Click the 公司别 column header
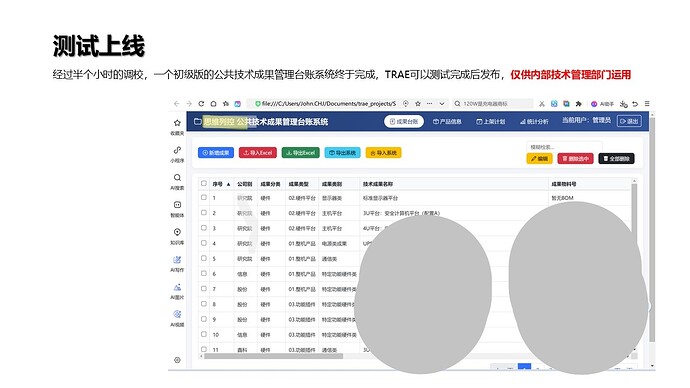Screen dimensions: 690x388 (245, 184)
